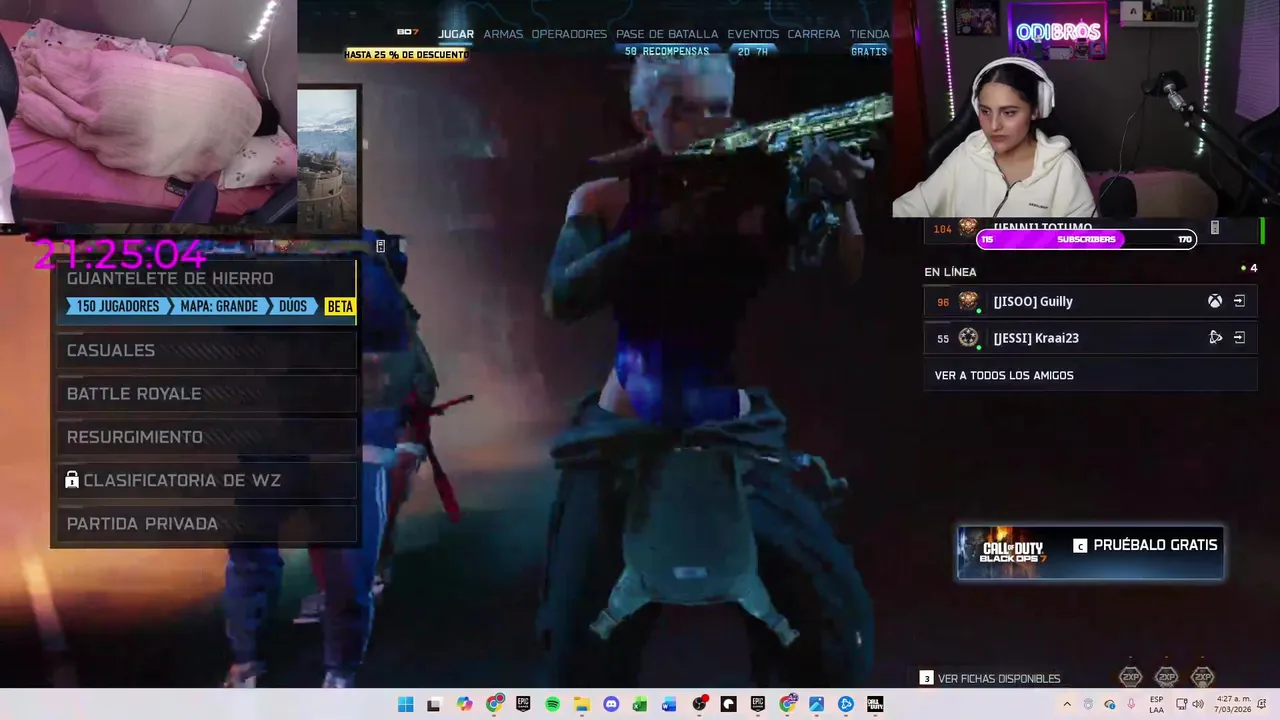Open File Explorer from taskbar
The height and width of the screenshot is (720, 1280).
[582, 704]
